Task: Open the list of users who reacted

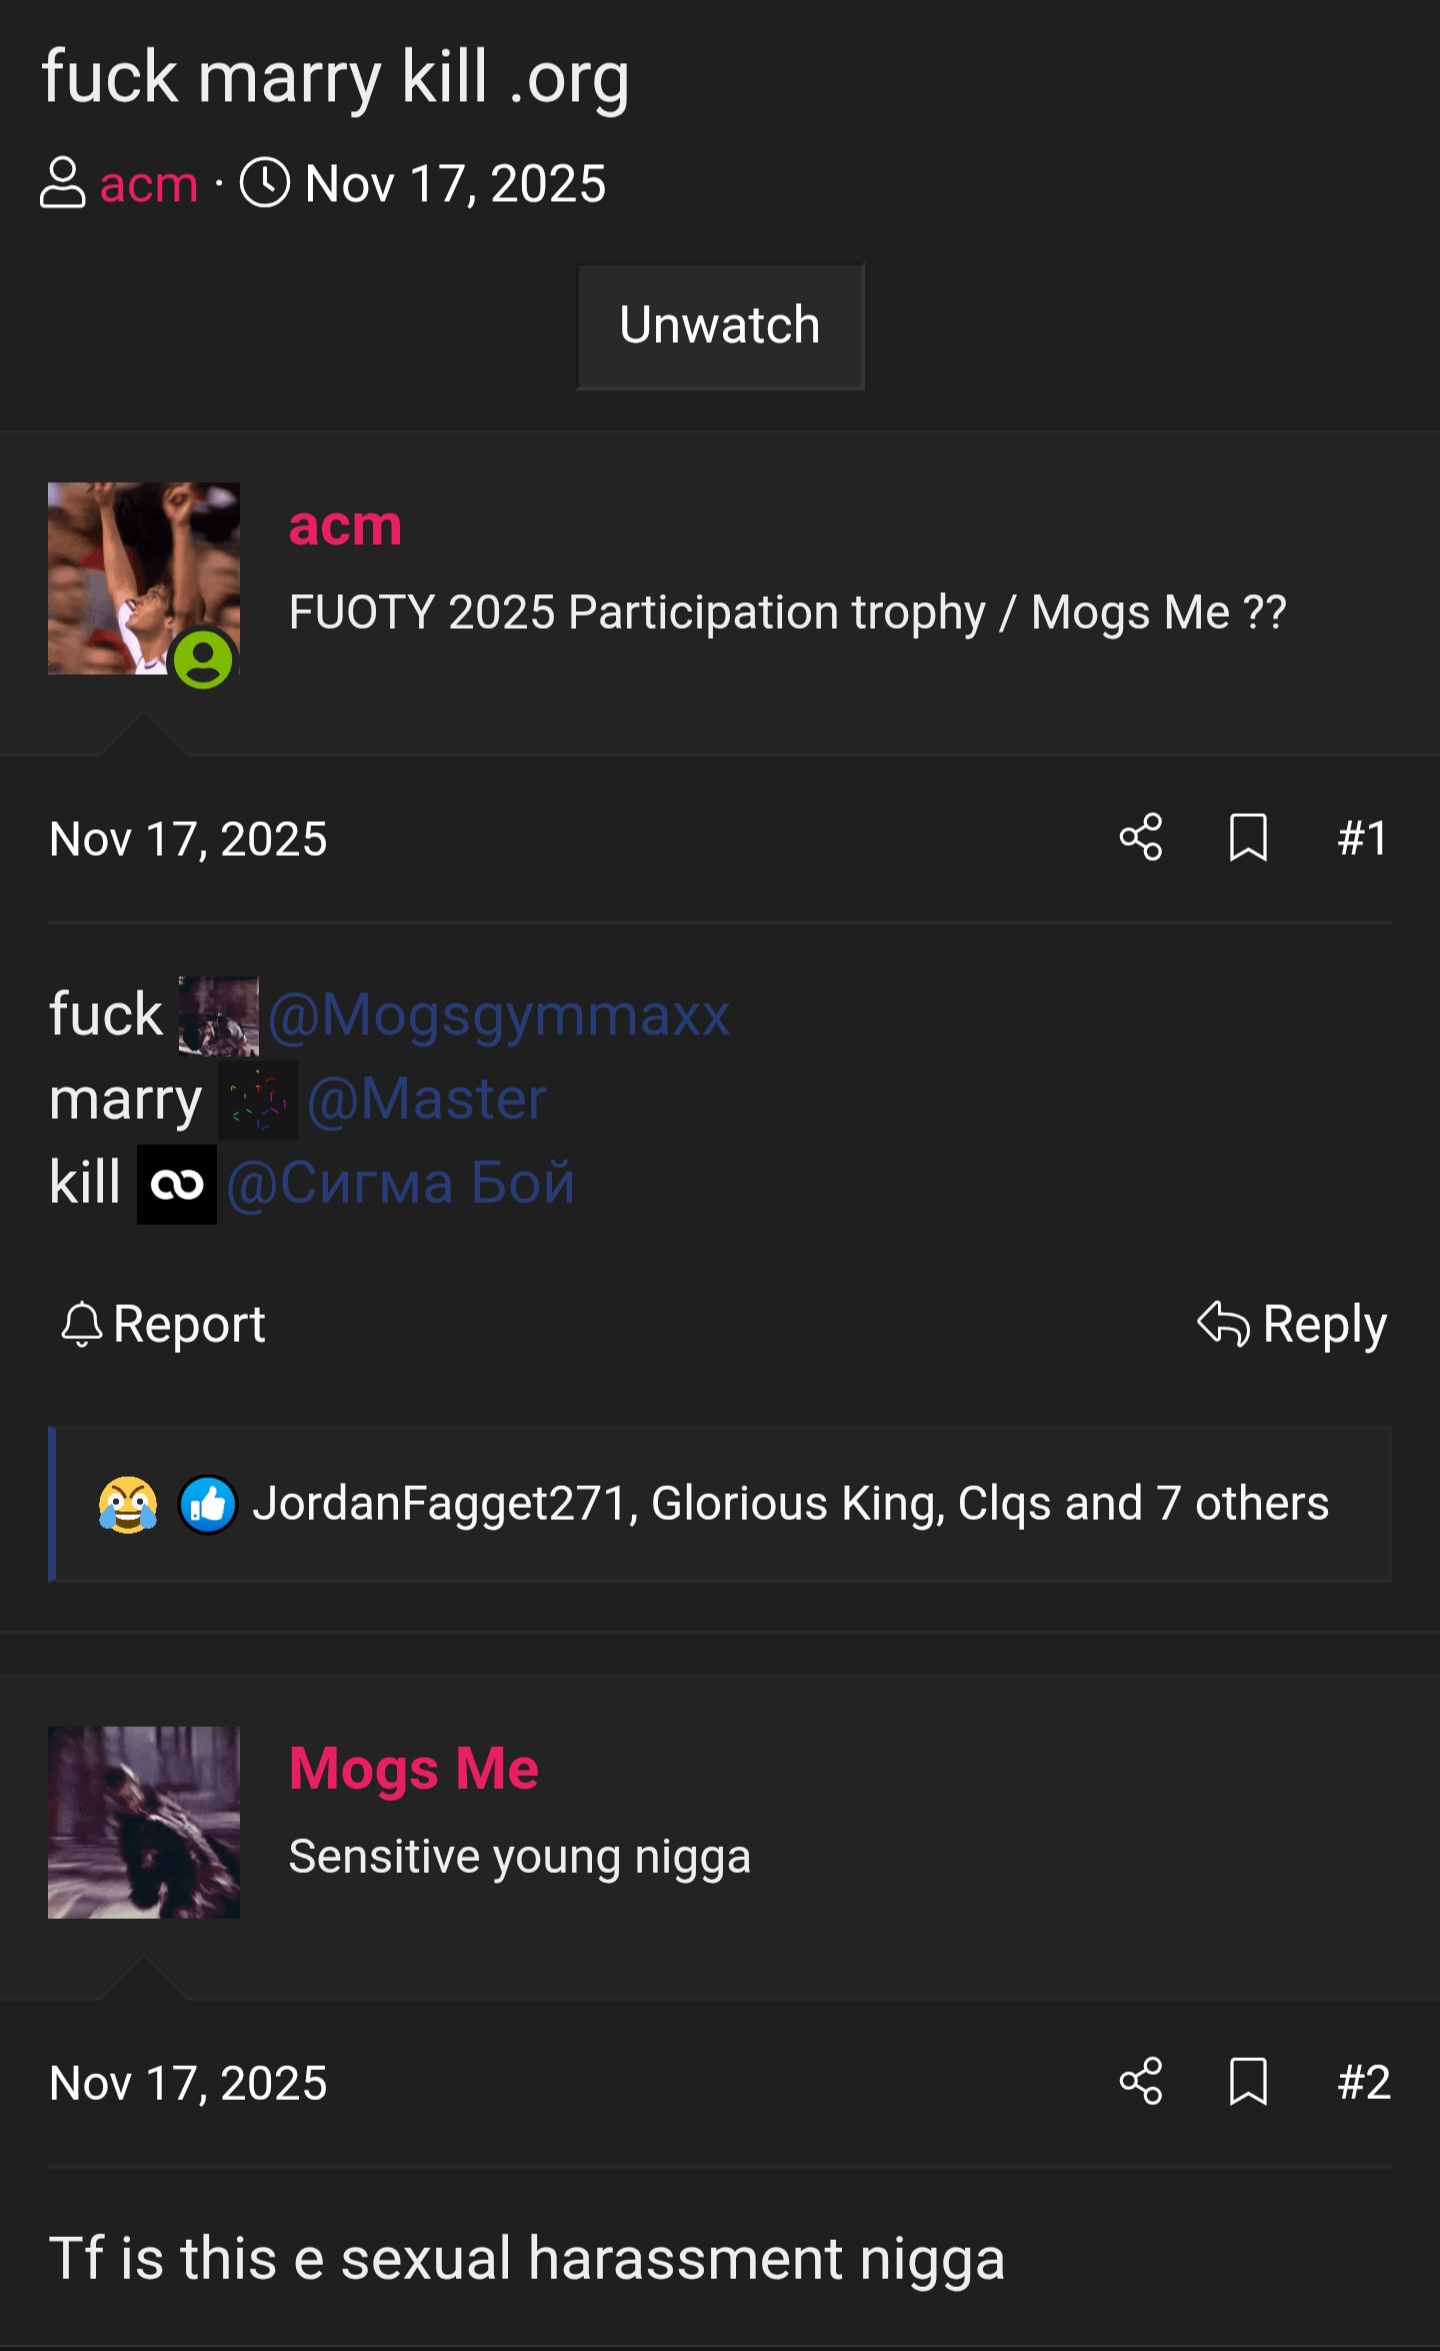Action: [x=790, y=1504]
